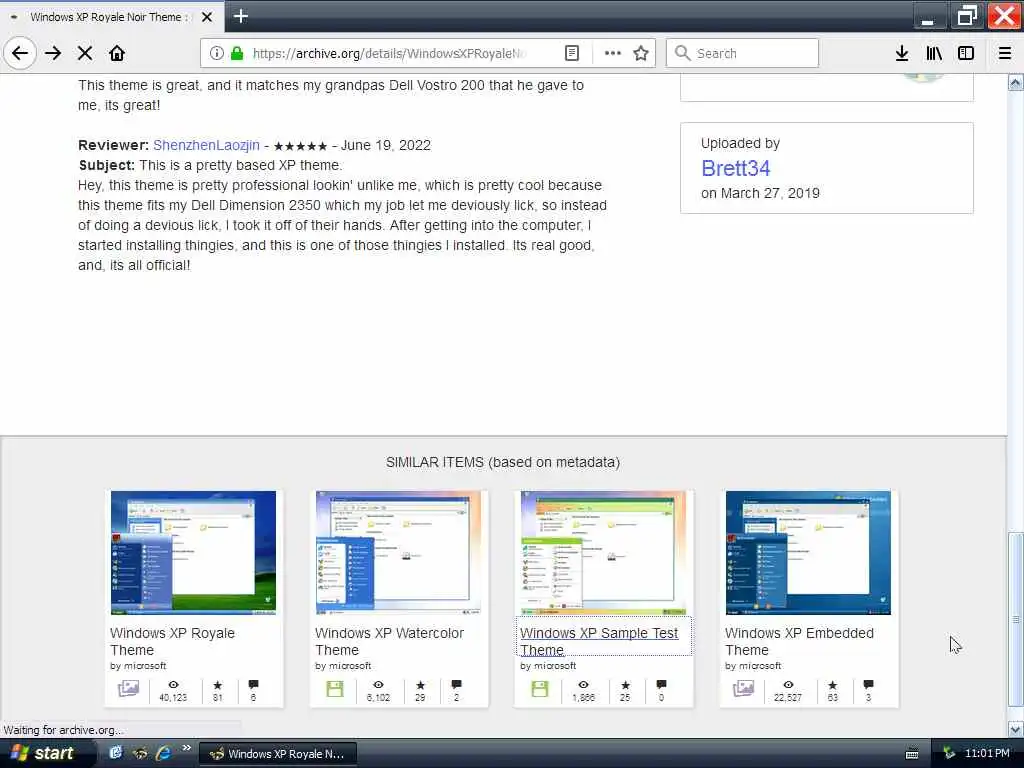Image resolution: width=1024 pixels, height=768 pixels.
Task: Click the page scrollbar up arrow
Action: click(x=1016, y=83)
